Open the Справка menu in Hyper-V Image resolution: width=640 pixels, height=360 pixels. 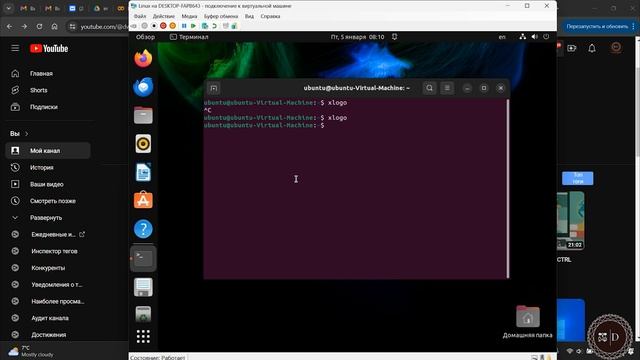point(270,16)
